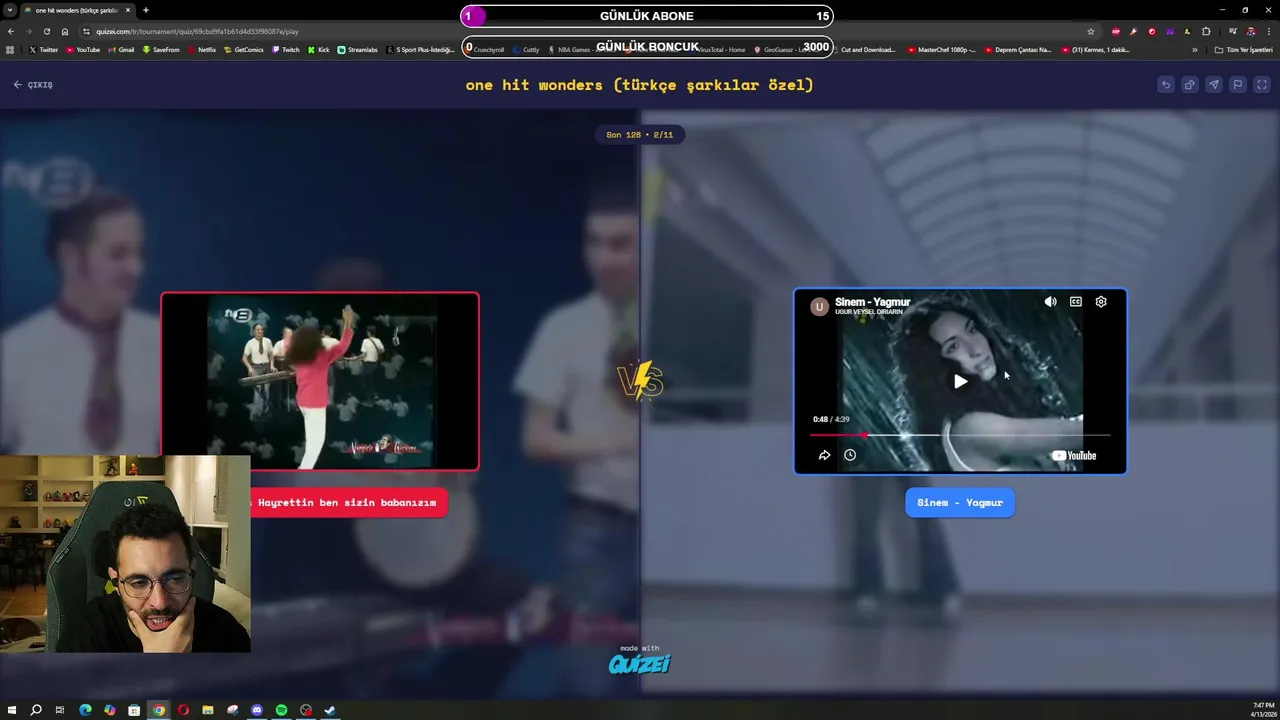Mute the YouTube video volume icon
This screenshot has width=1280, height=720.
tap(1050, 302)
